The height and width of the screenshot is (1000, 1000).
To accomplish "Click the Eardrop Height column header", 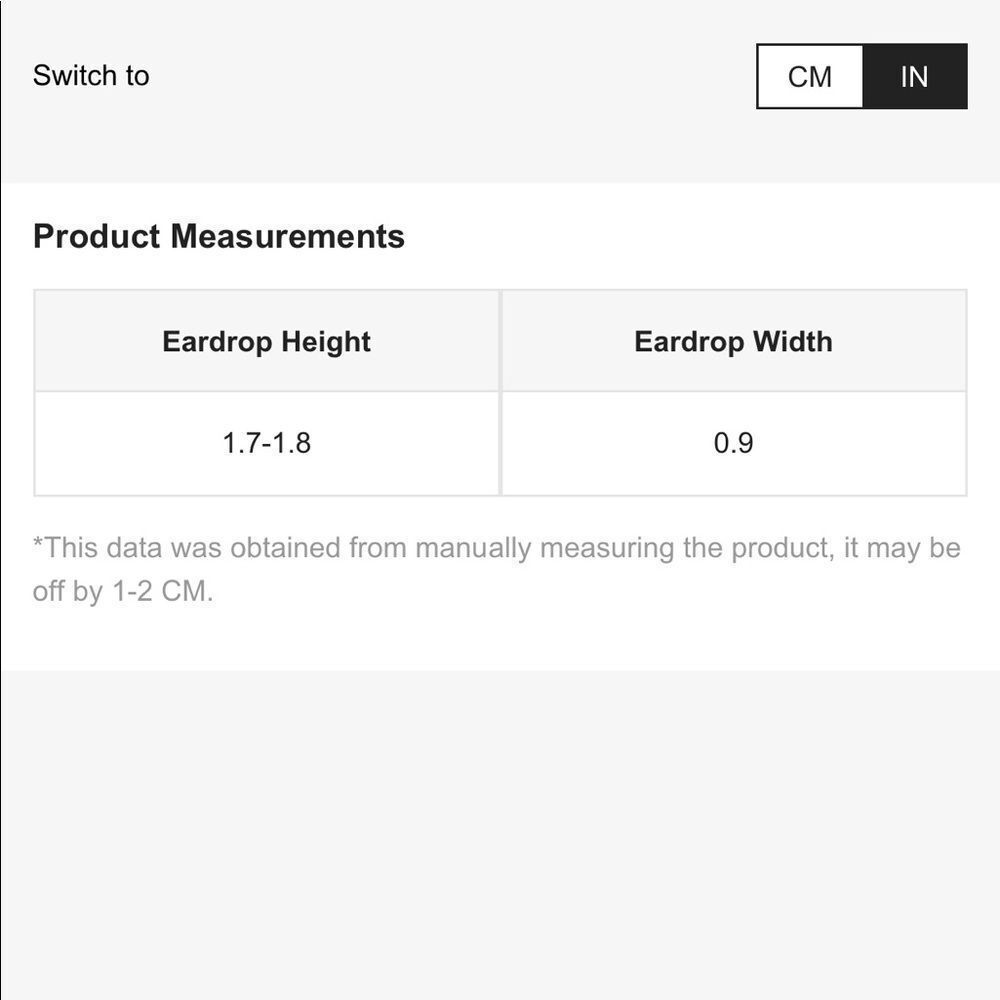I will 267,341.
